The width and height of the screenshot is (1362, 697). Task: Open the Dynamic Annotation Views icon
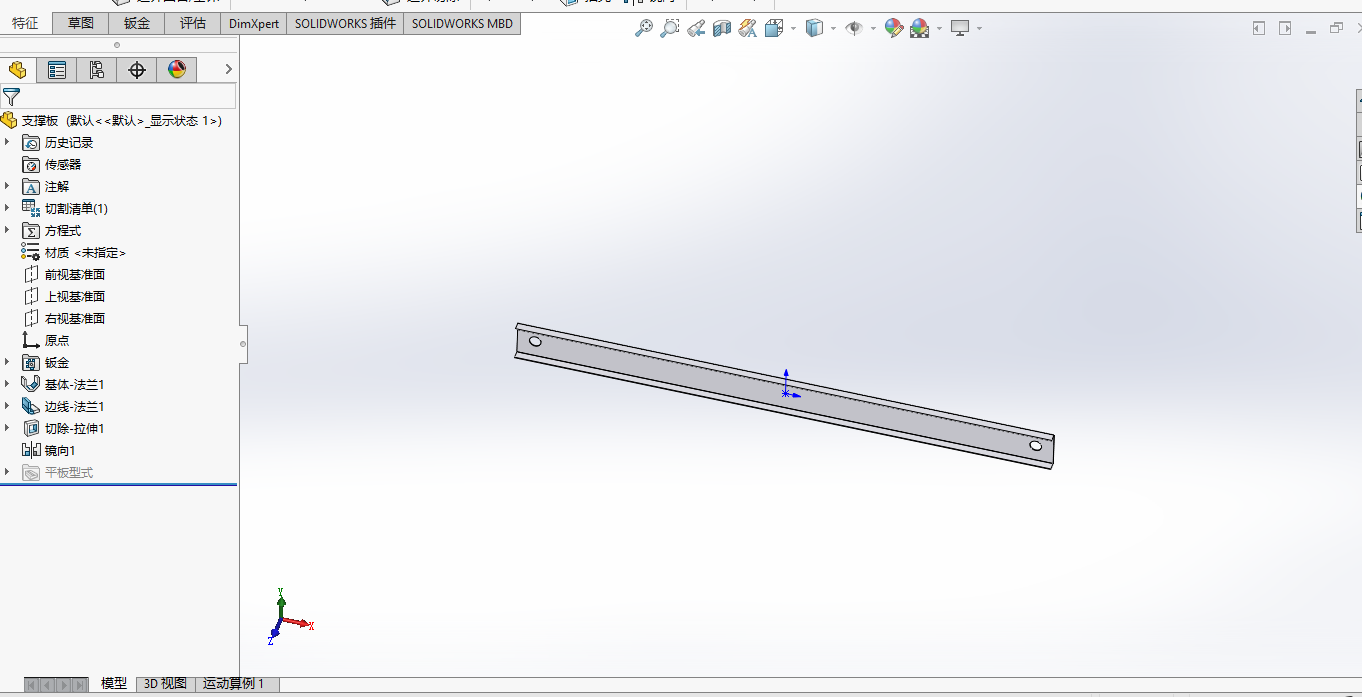click(748, 28)
